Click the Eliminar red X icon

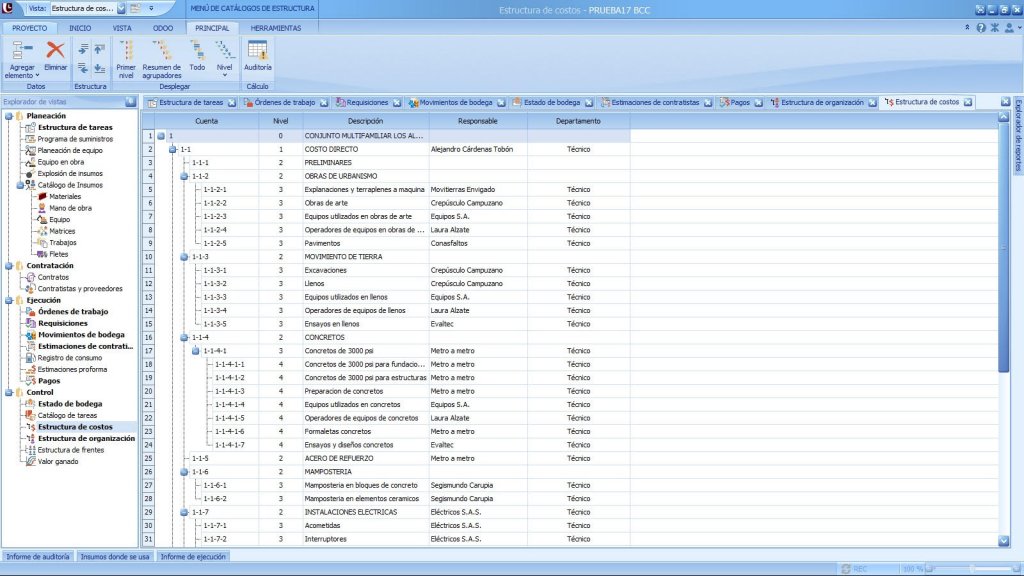55,50
